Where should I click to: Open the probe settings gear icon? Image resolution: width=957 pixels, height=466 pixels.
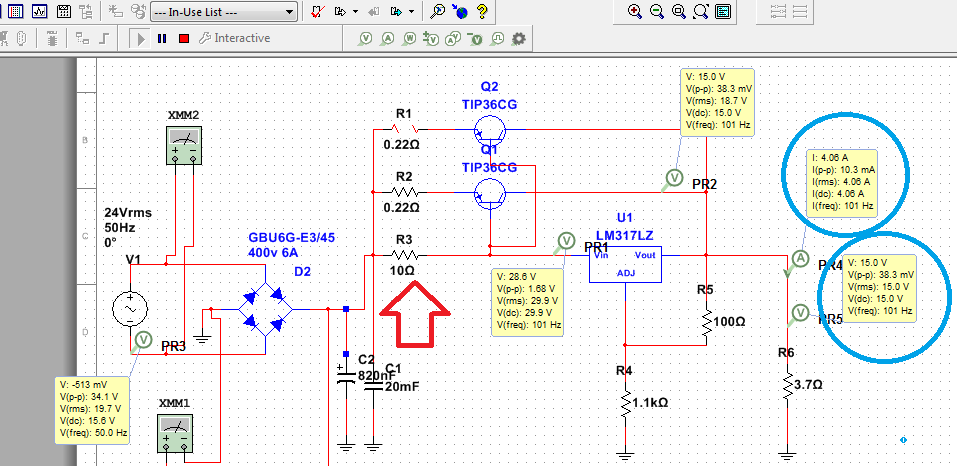pos(519,38)
